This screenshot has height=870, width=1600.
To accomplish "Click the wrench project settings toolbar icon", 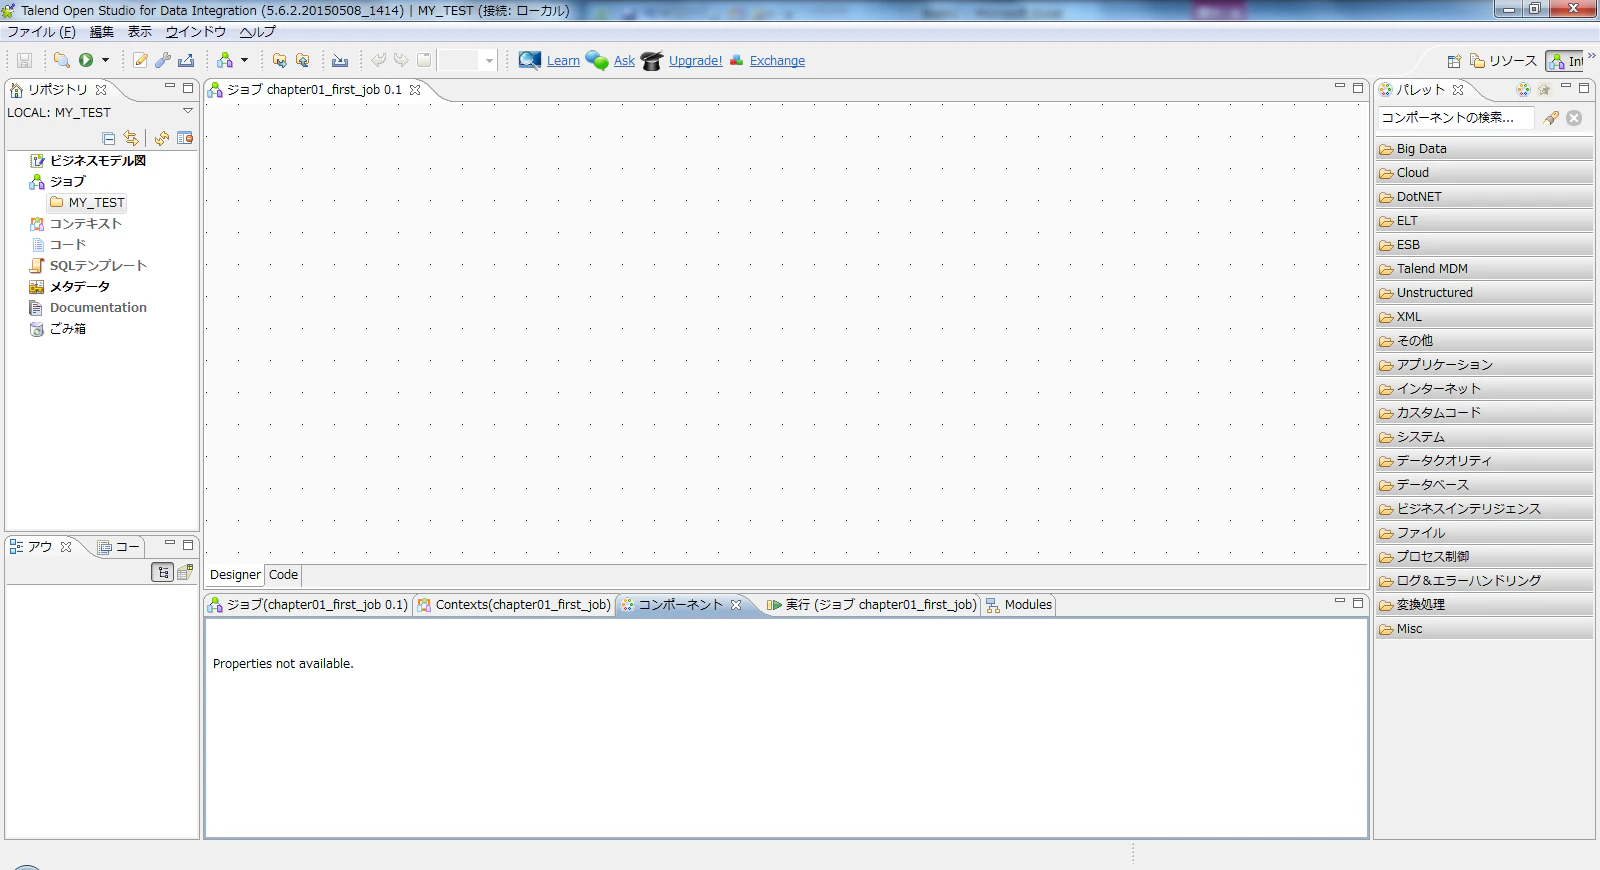I will [x=163, y=60].
